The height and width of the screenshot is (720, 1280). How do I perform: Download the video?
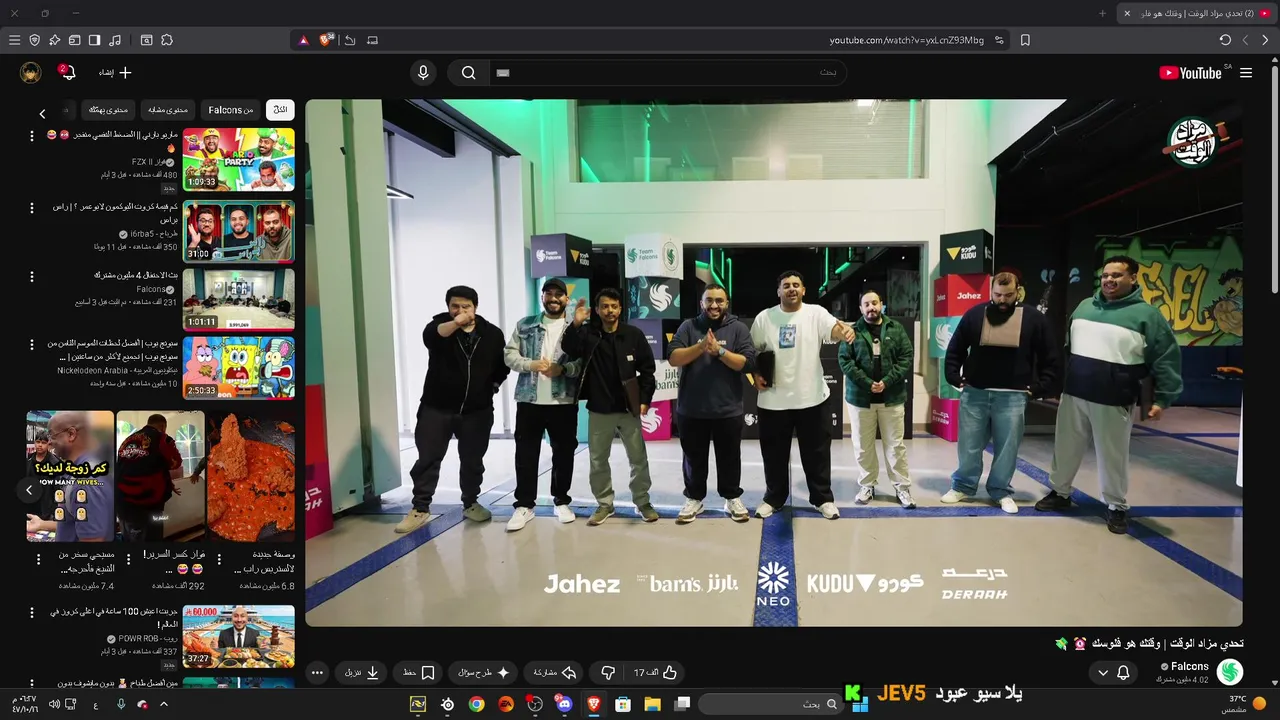362,673
